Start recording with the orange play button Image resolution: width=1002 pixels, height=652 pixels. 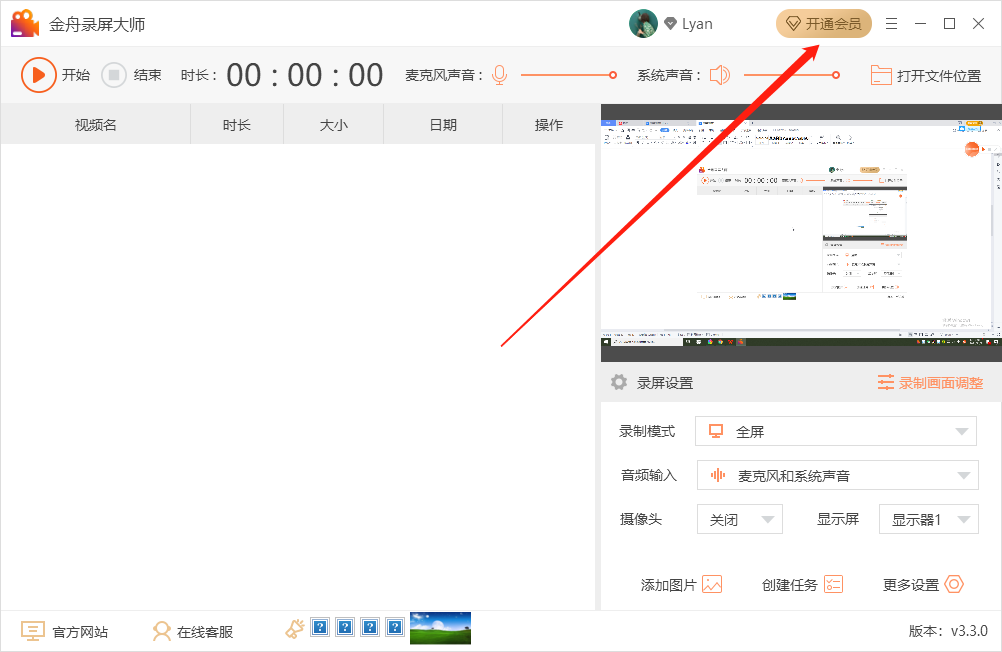(x=38, y=75)
